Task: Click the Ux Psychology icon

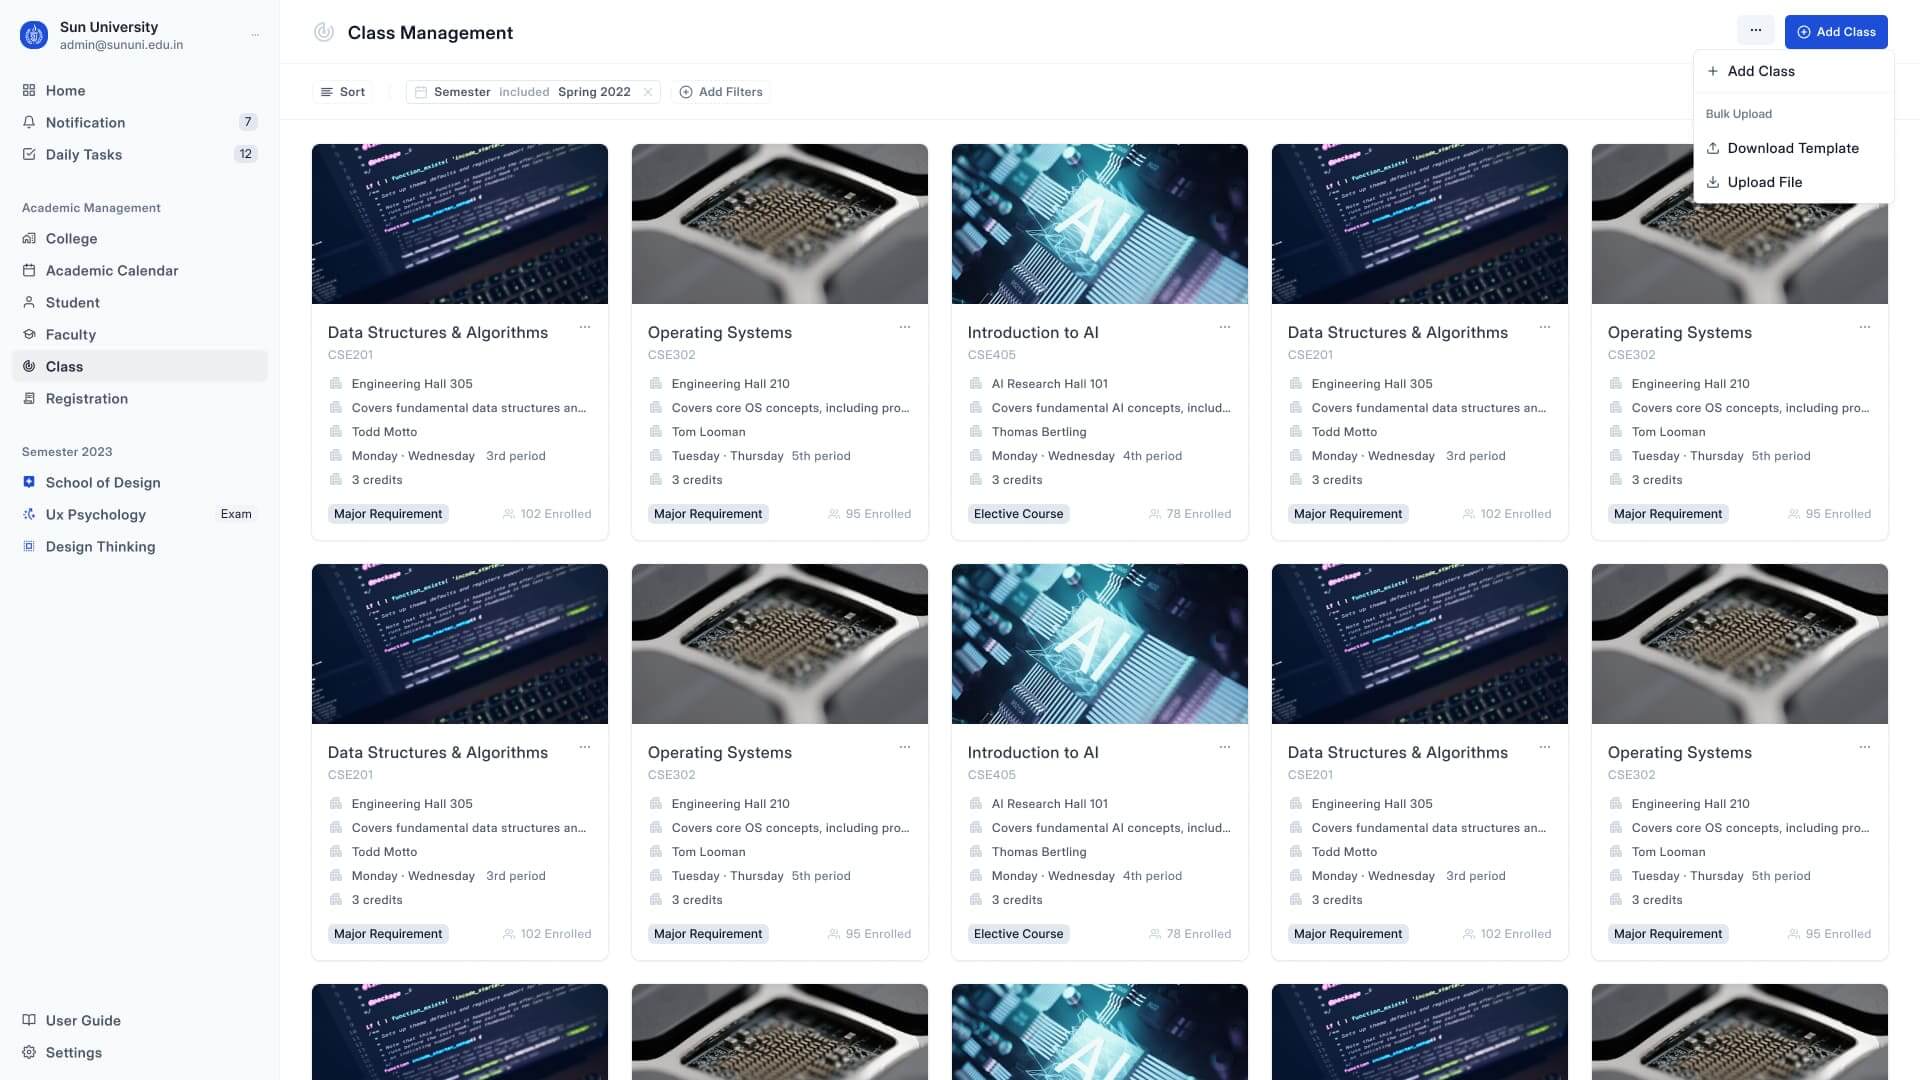Action: (29, 514)
